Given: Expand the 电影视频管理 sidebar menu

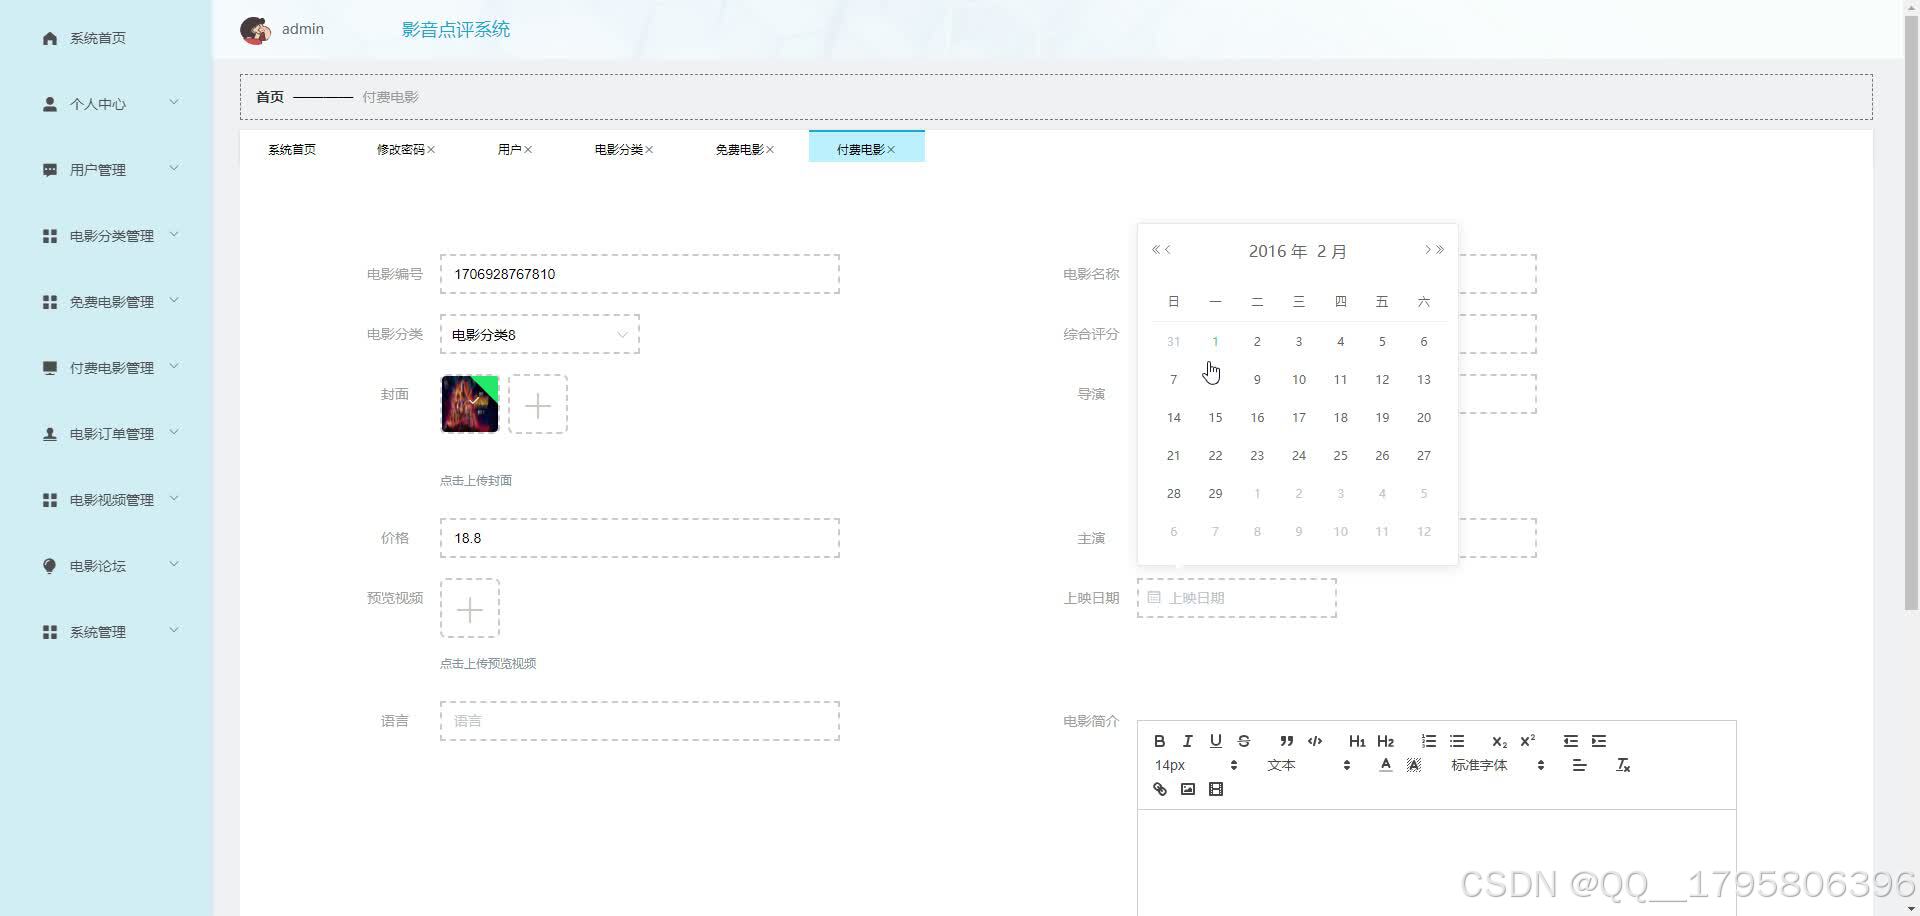Looking at the screenshot, I should [106, 500].
